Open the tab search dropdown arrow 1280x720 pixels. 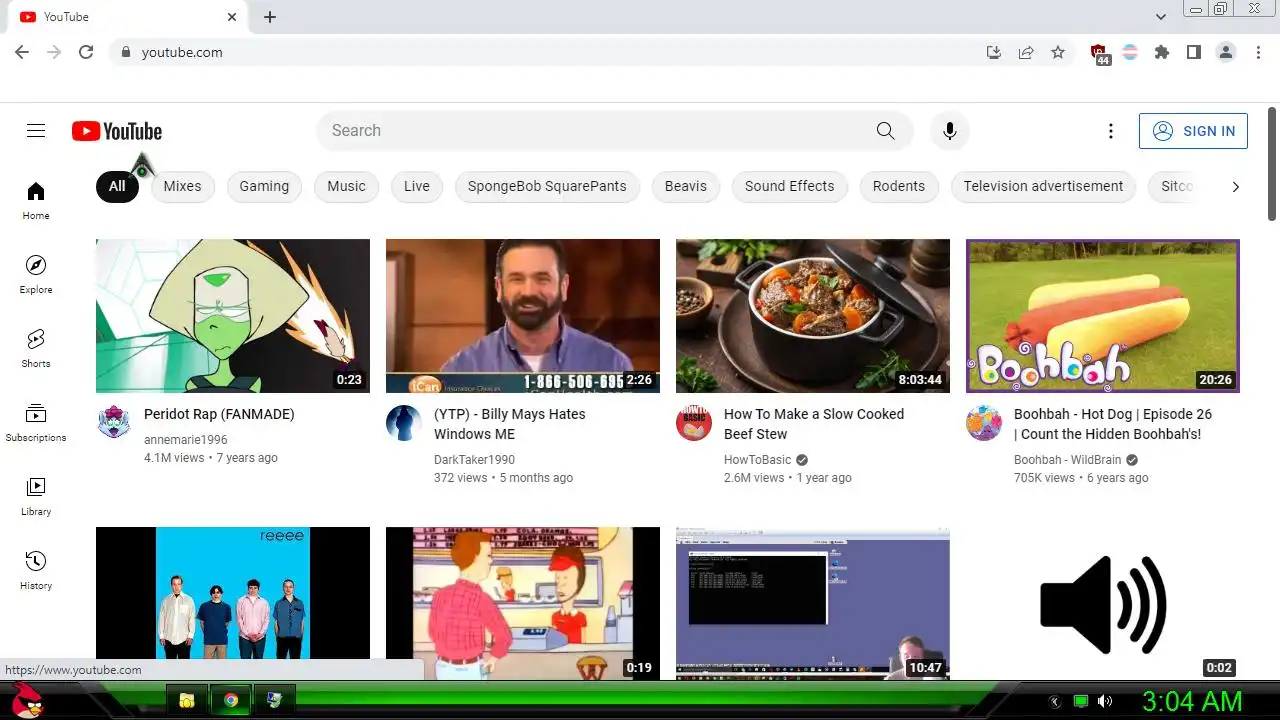tap(1161, 17)
